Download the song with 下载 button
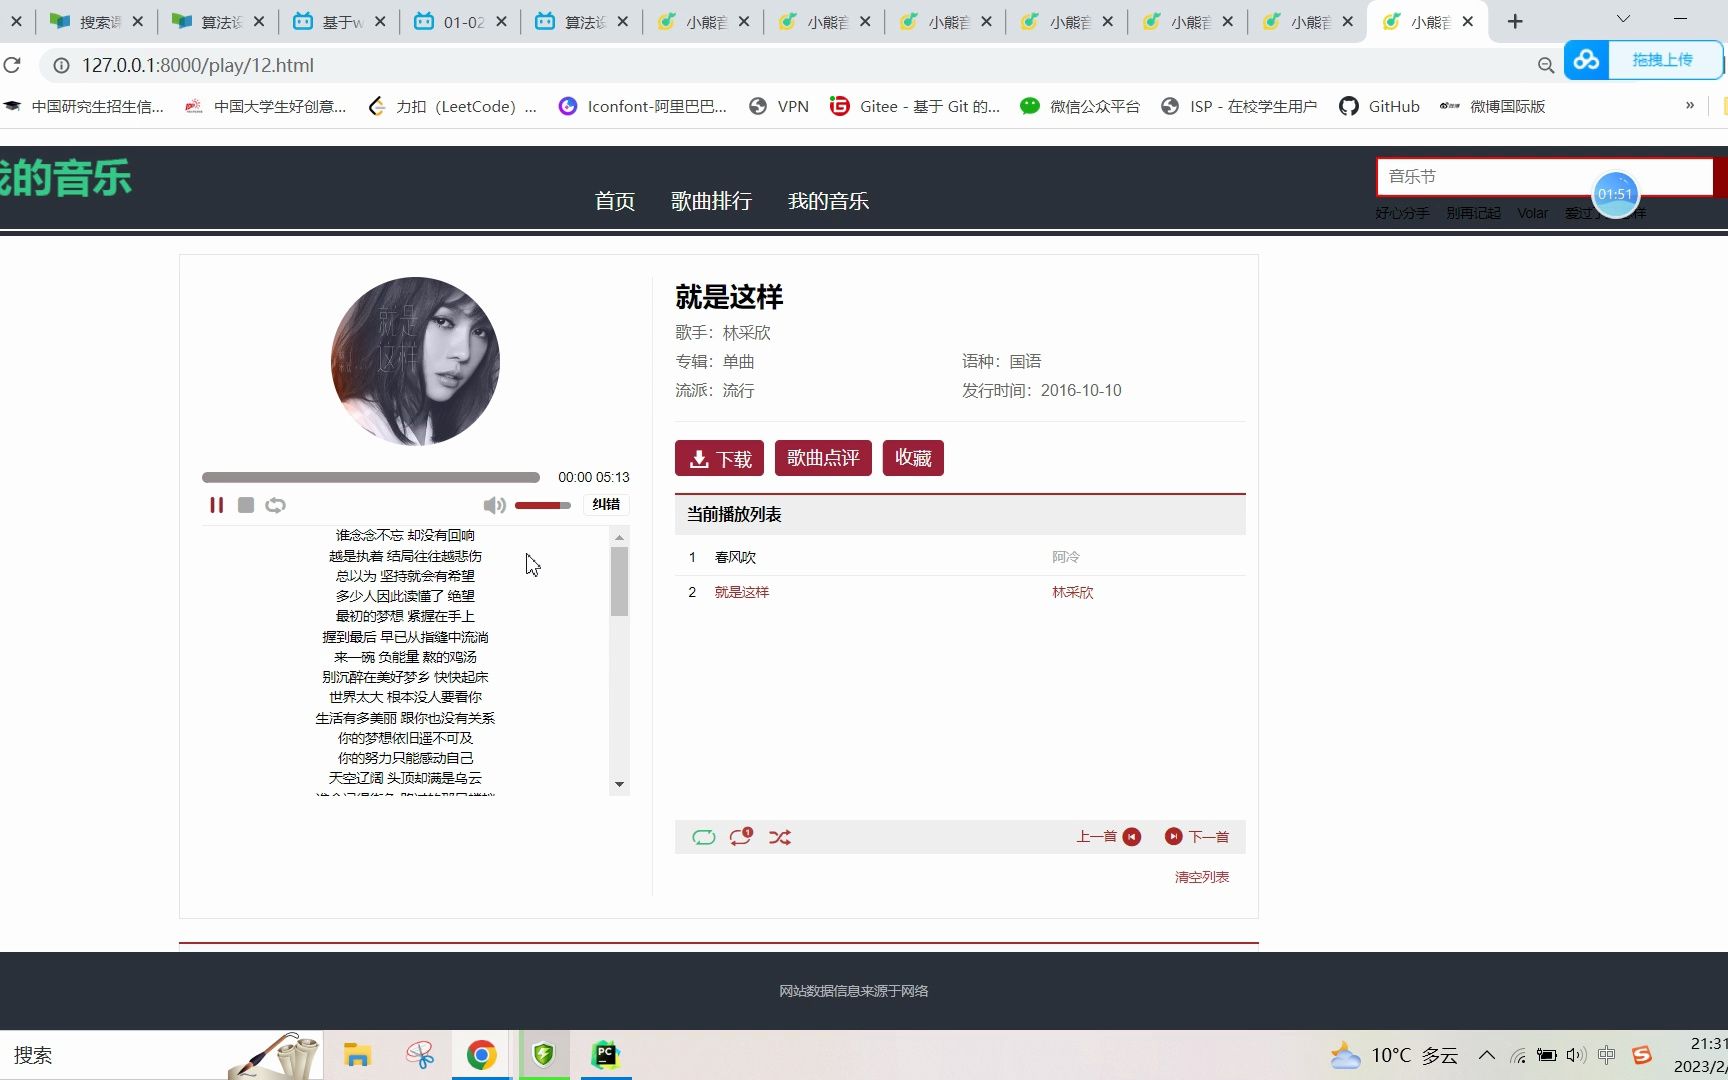This screenshot has width=1728, height=1080. coord(718,458)
